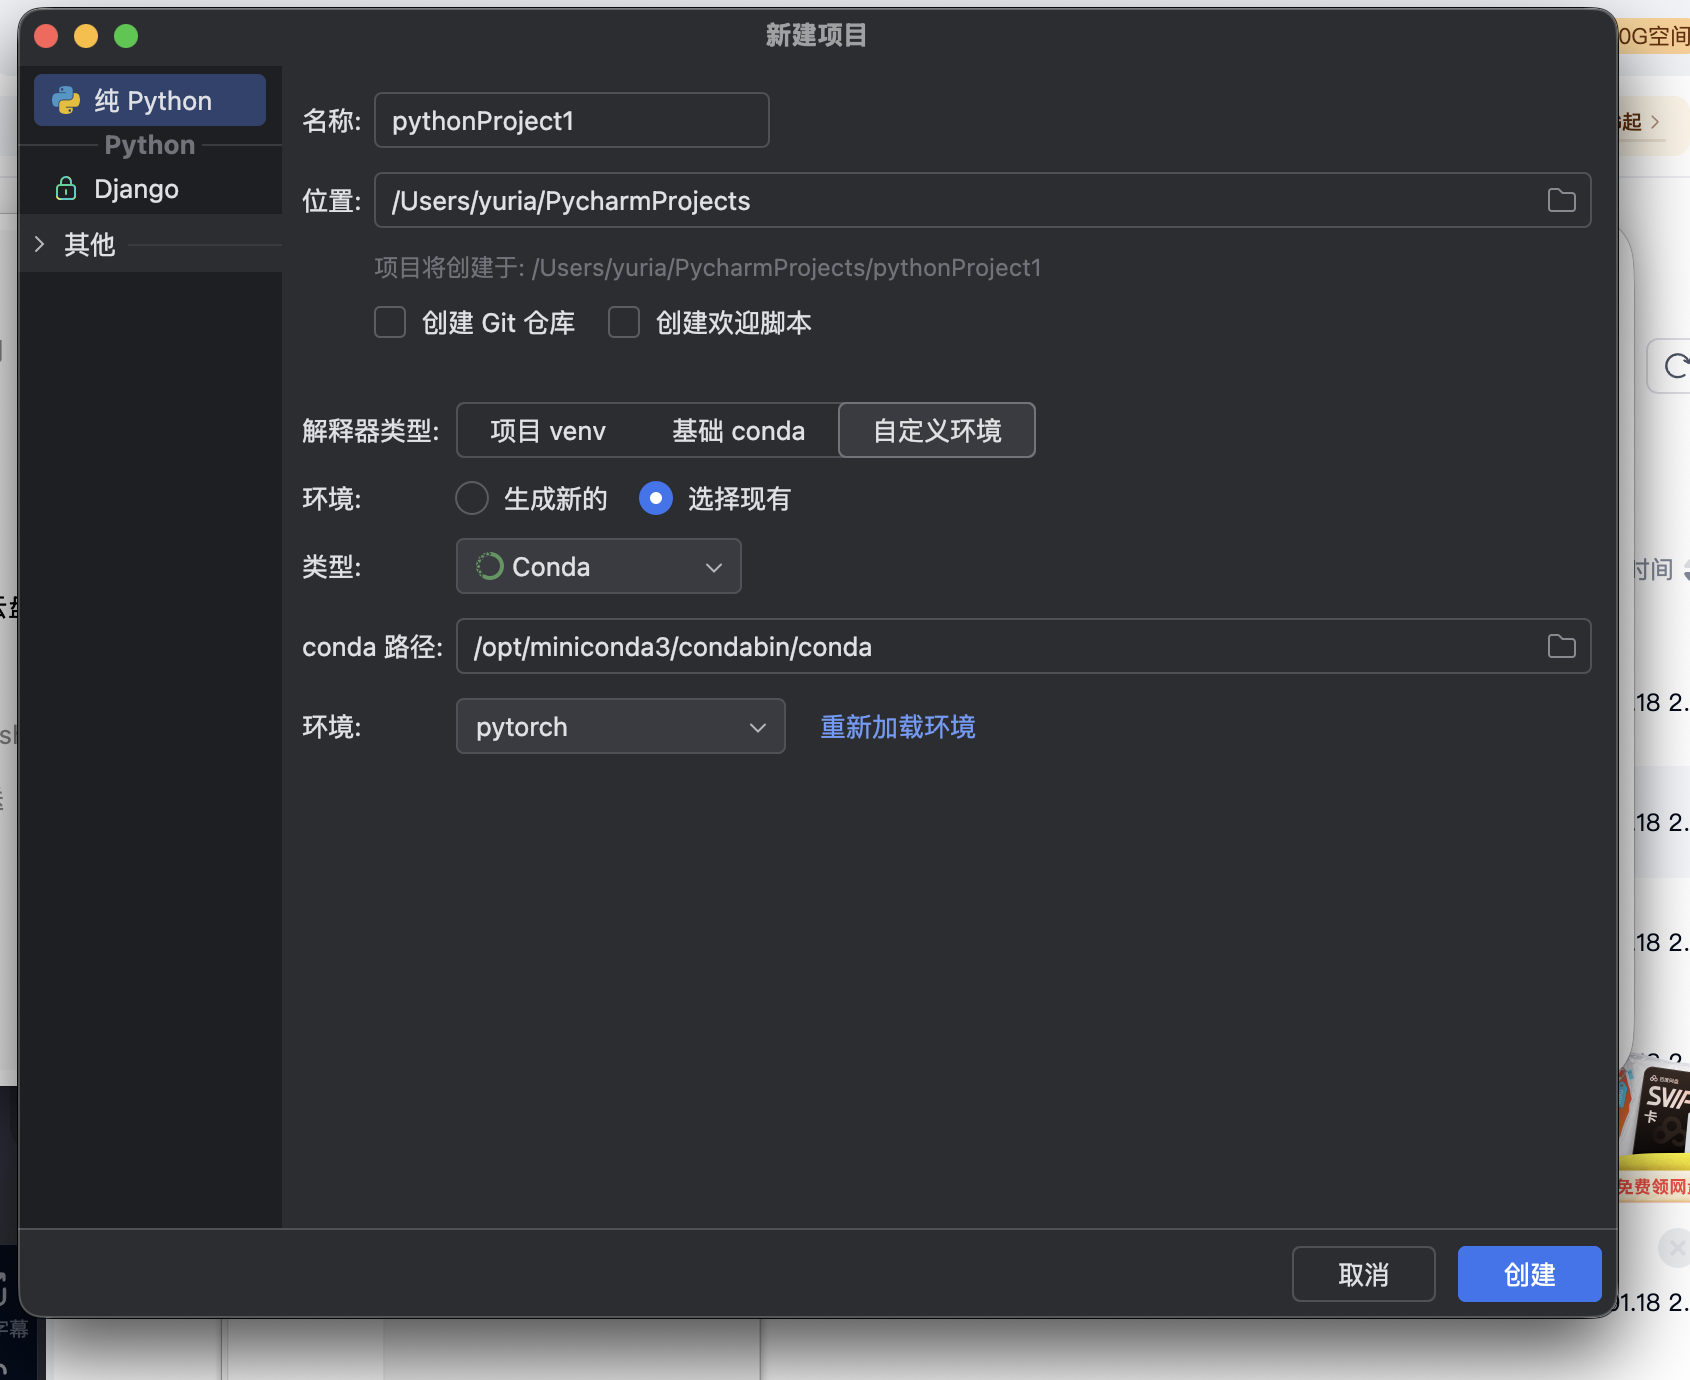Click the 名称 project name field

click(571, 120)
